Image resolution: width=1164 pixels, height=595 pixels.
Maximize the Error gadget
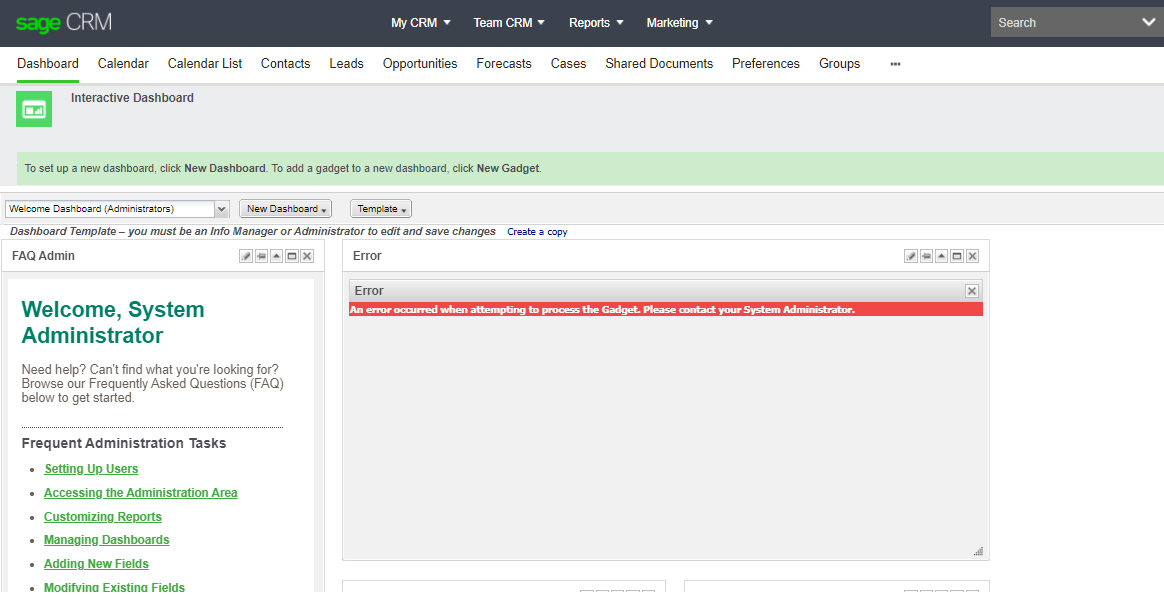coord(957,256)
